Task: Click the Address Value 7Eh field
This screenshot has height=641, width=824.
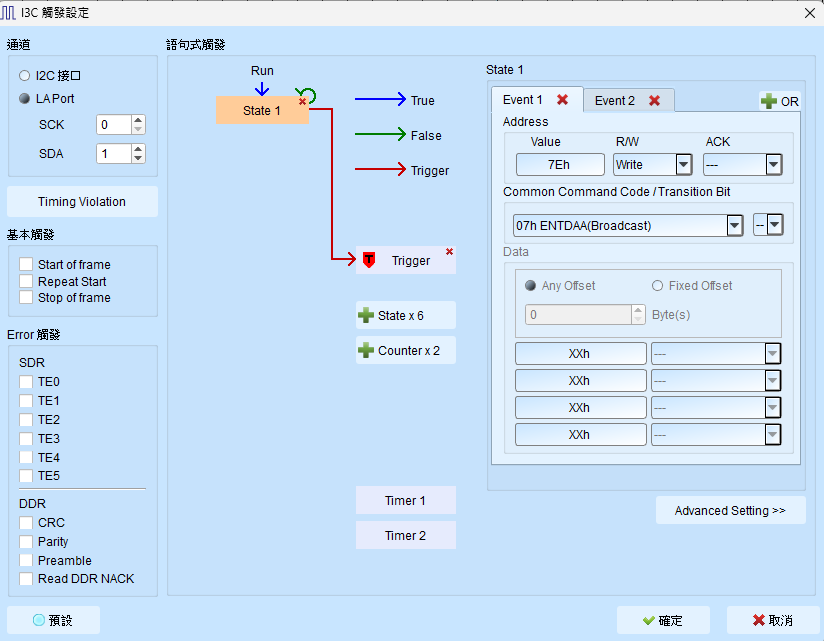Action: (x=560, y=164)
